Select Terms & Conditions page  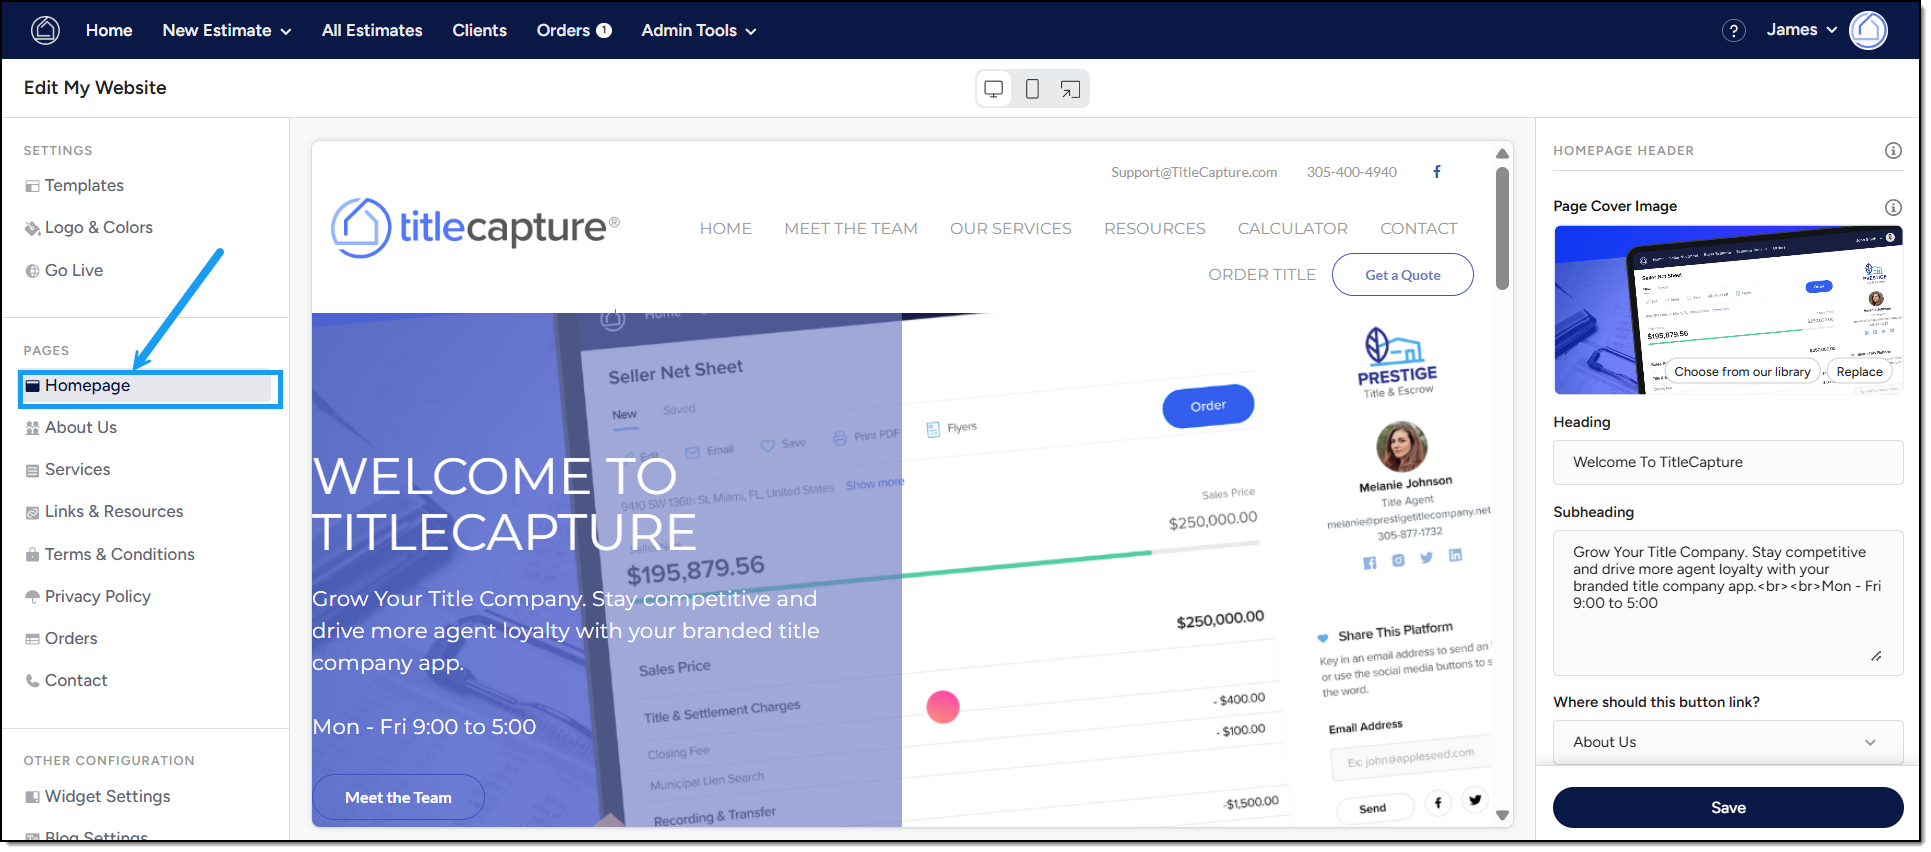[119, 555]
